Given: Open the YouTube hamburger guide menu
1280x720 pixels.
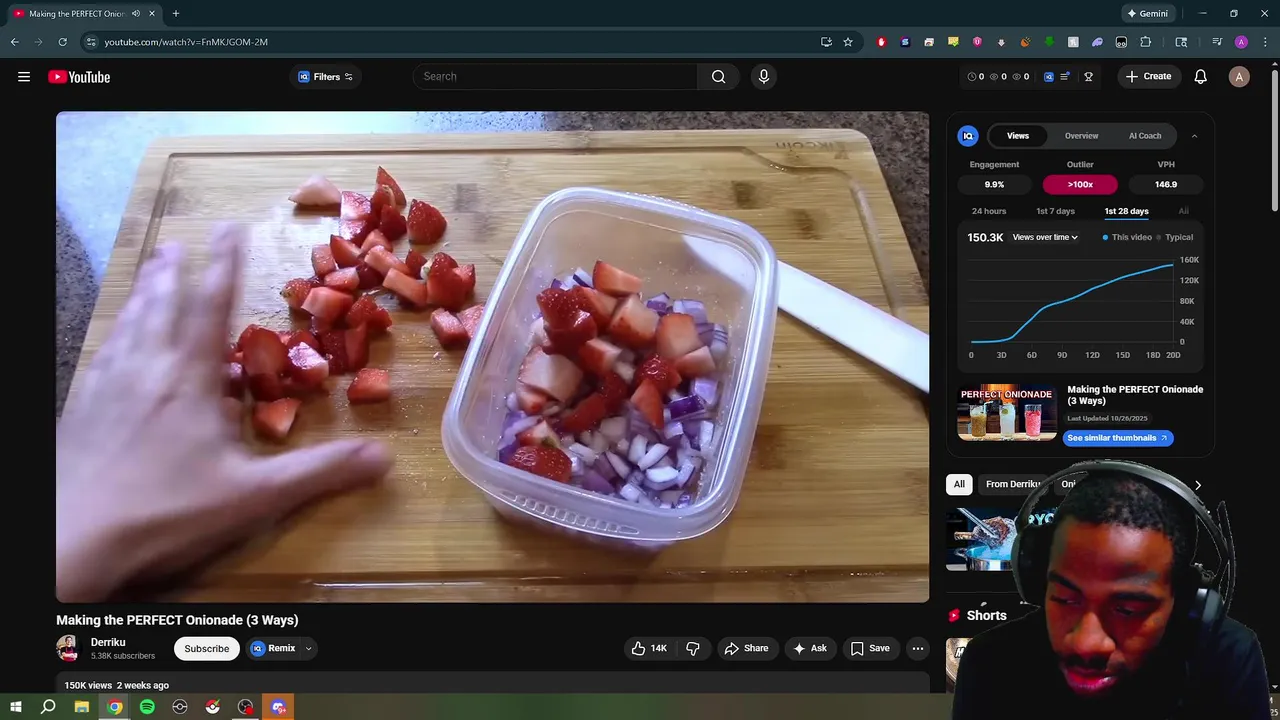Looking at the screenshot, I should click(24, 77).
